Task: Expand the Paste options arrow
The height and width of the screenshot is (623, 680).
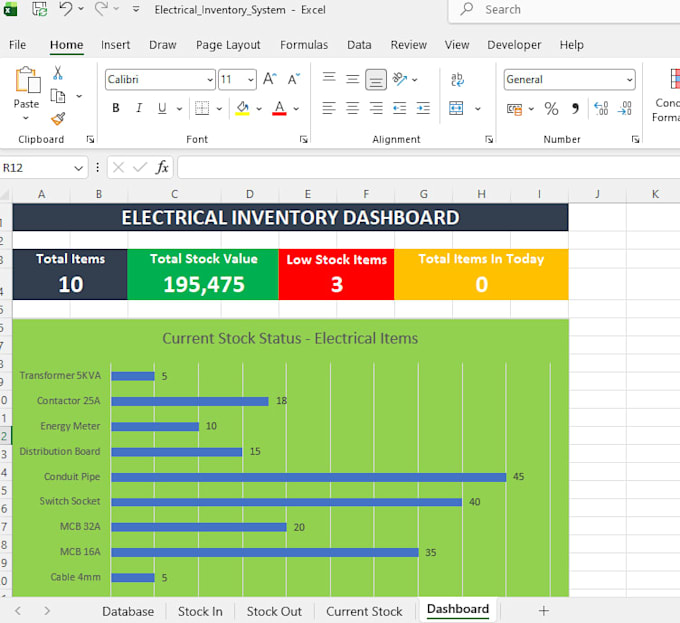Action: [x=26, y=118]
